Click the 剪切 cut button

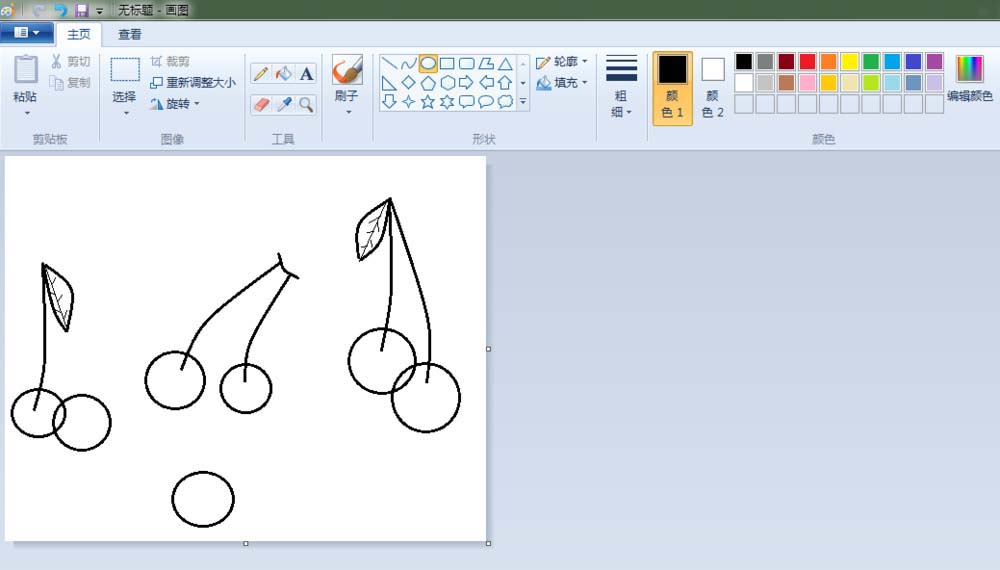tap(71, 61)
